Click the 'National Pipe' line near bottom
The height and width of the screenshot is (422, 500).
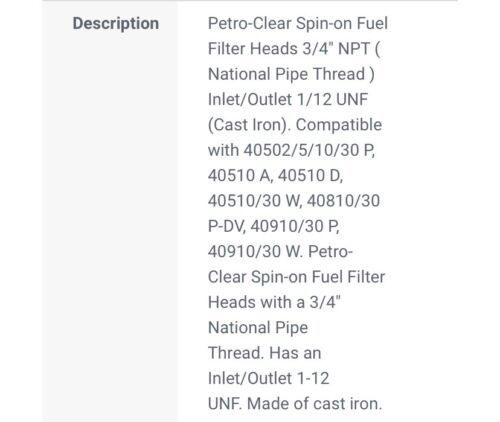click(x=258, y=328)
